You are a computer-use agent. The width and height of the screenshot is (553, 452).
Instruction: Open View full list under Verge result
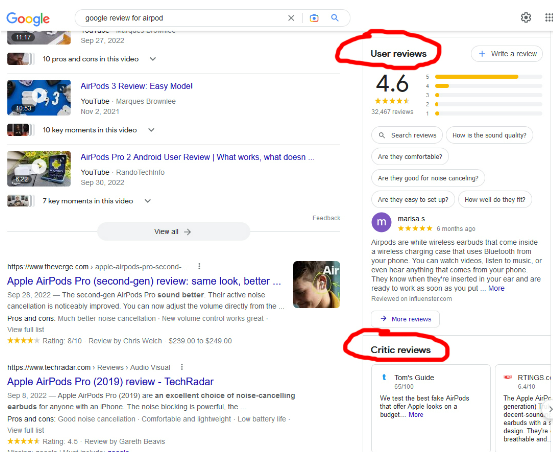coord(26,330)
